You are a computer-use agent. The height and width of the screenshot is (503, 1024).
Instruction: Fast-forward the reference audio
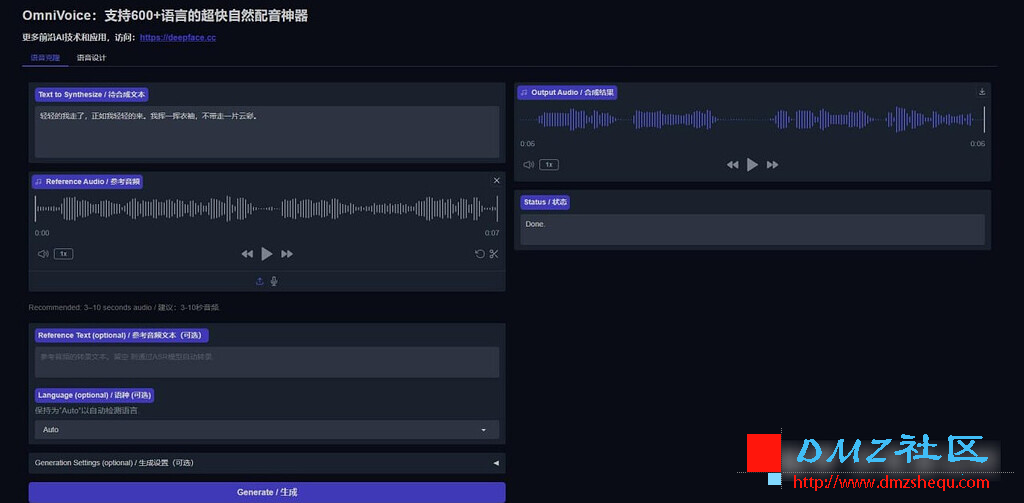(287, 254)
